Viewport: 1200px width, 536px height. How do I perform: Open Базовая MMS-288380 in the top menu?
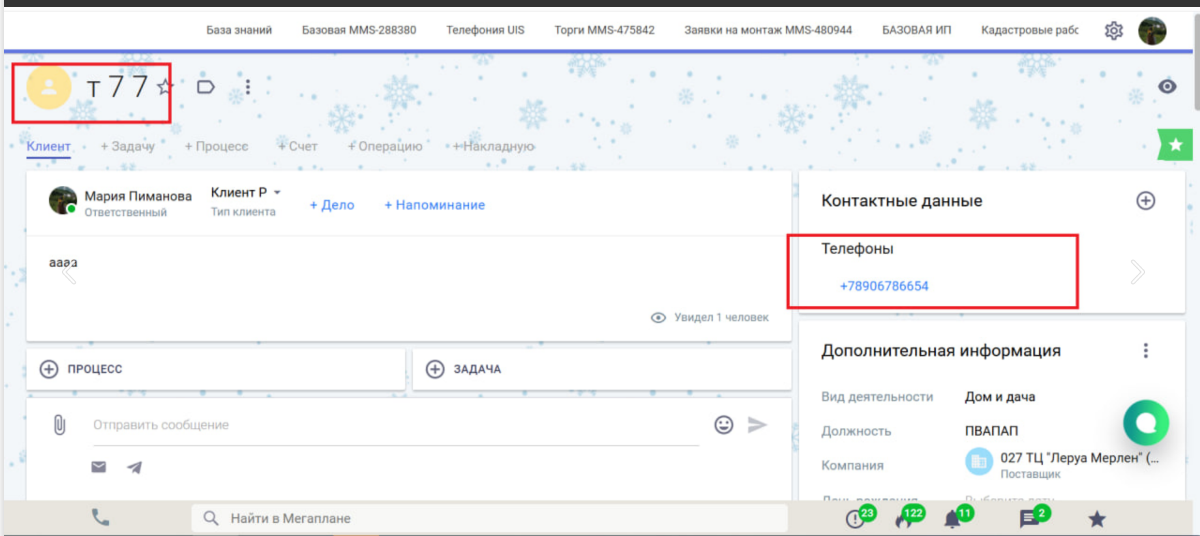tap(359, 30)
